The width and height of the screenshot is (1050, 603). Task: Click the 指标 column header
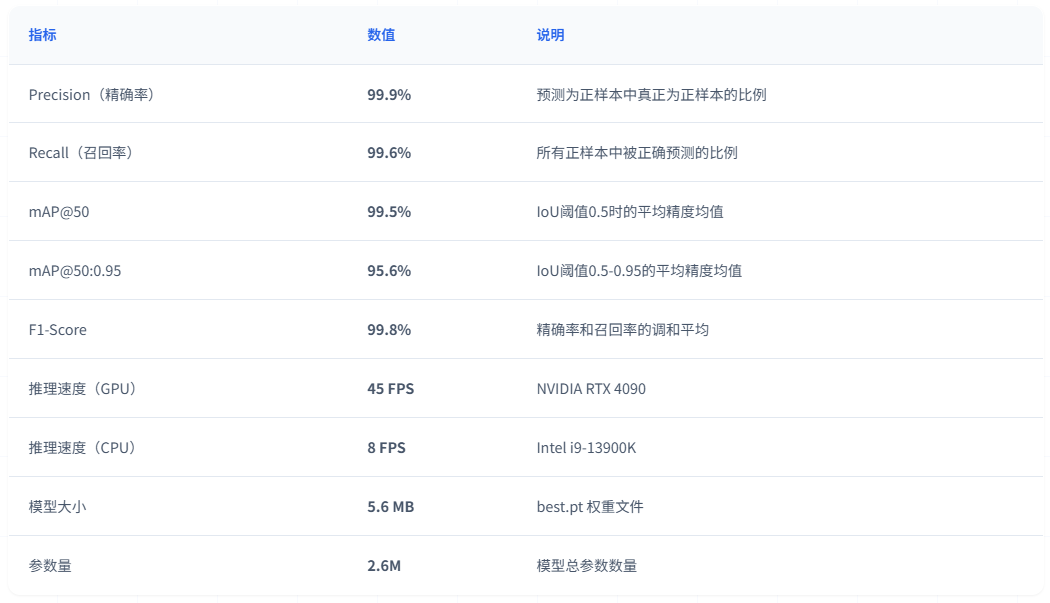[x=42, y=35]
